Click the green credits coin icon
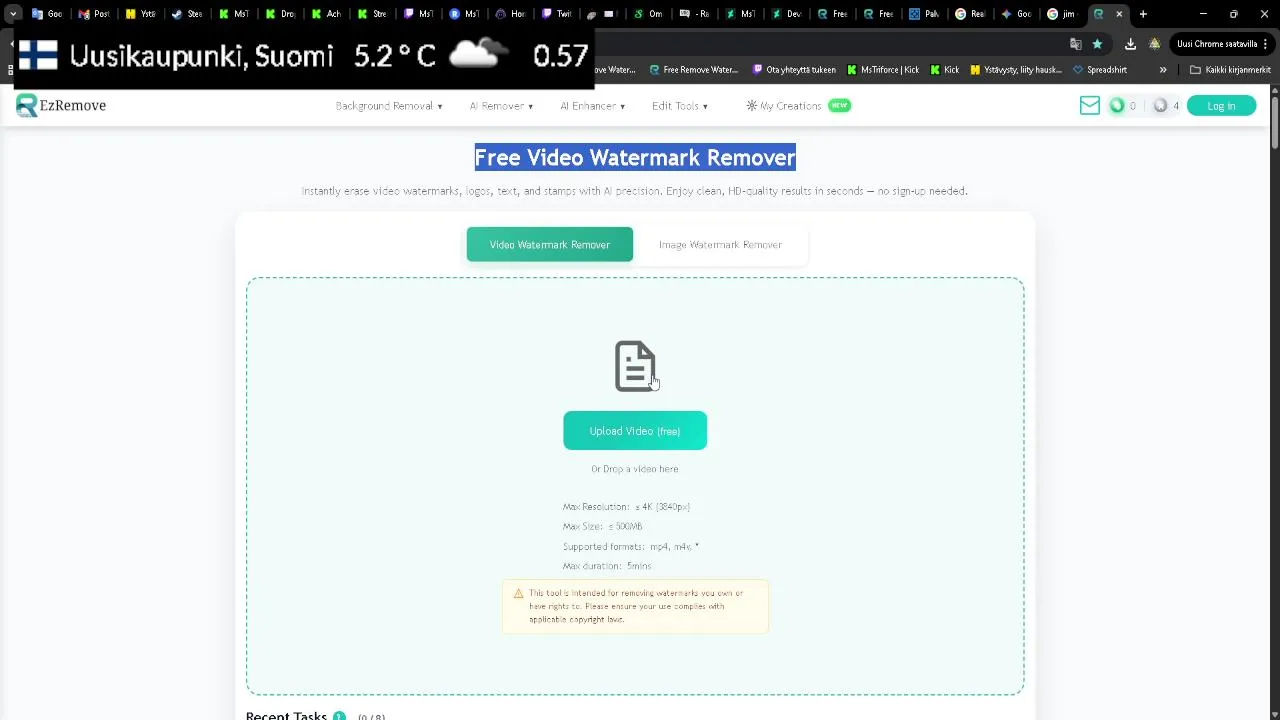1280x720 pixels. (x=1117, y=106)
